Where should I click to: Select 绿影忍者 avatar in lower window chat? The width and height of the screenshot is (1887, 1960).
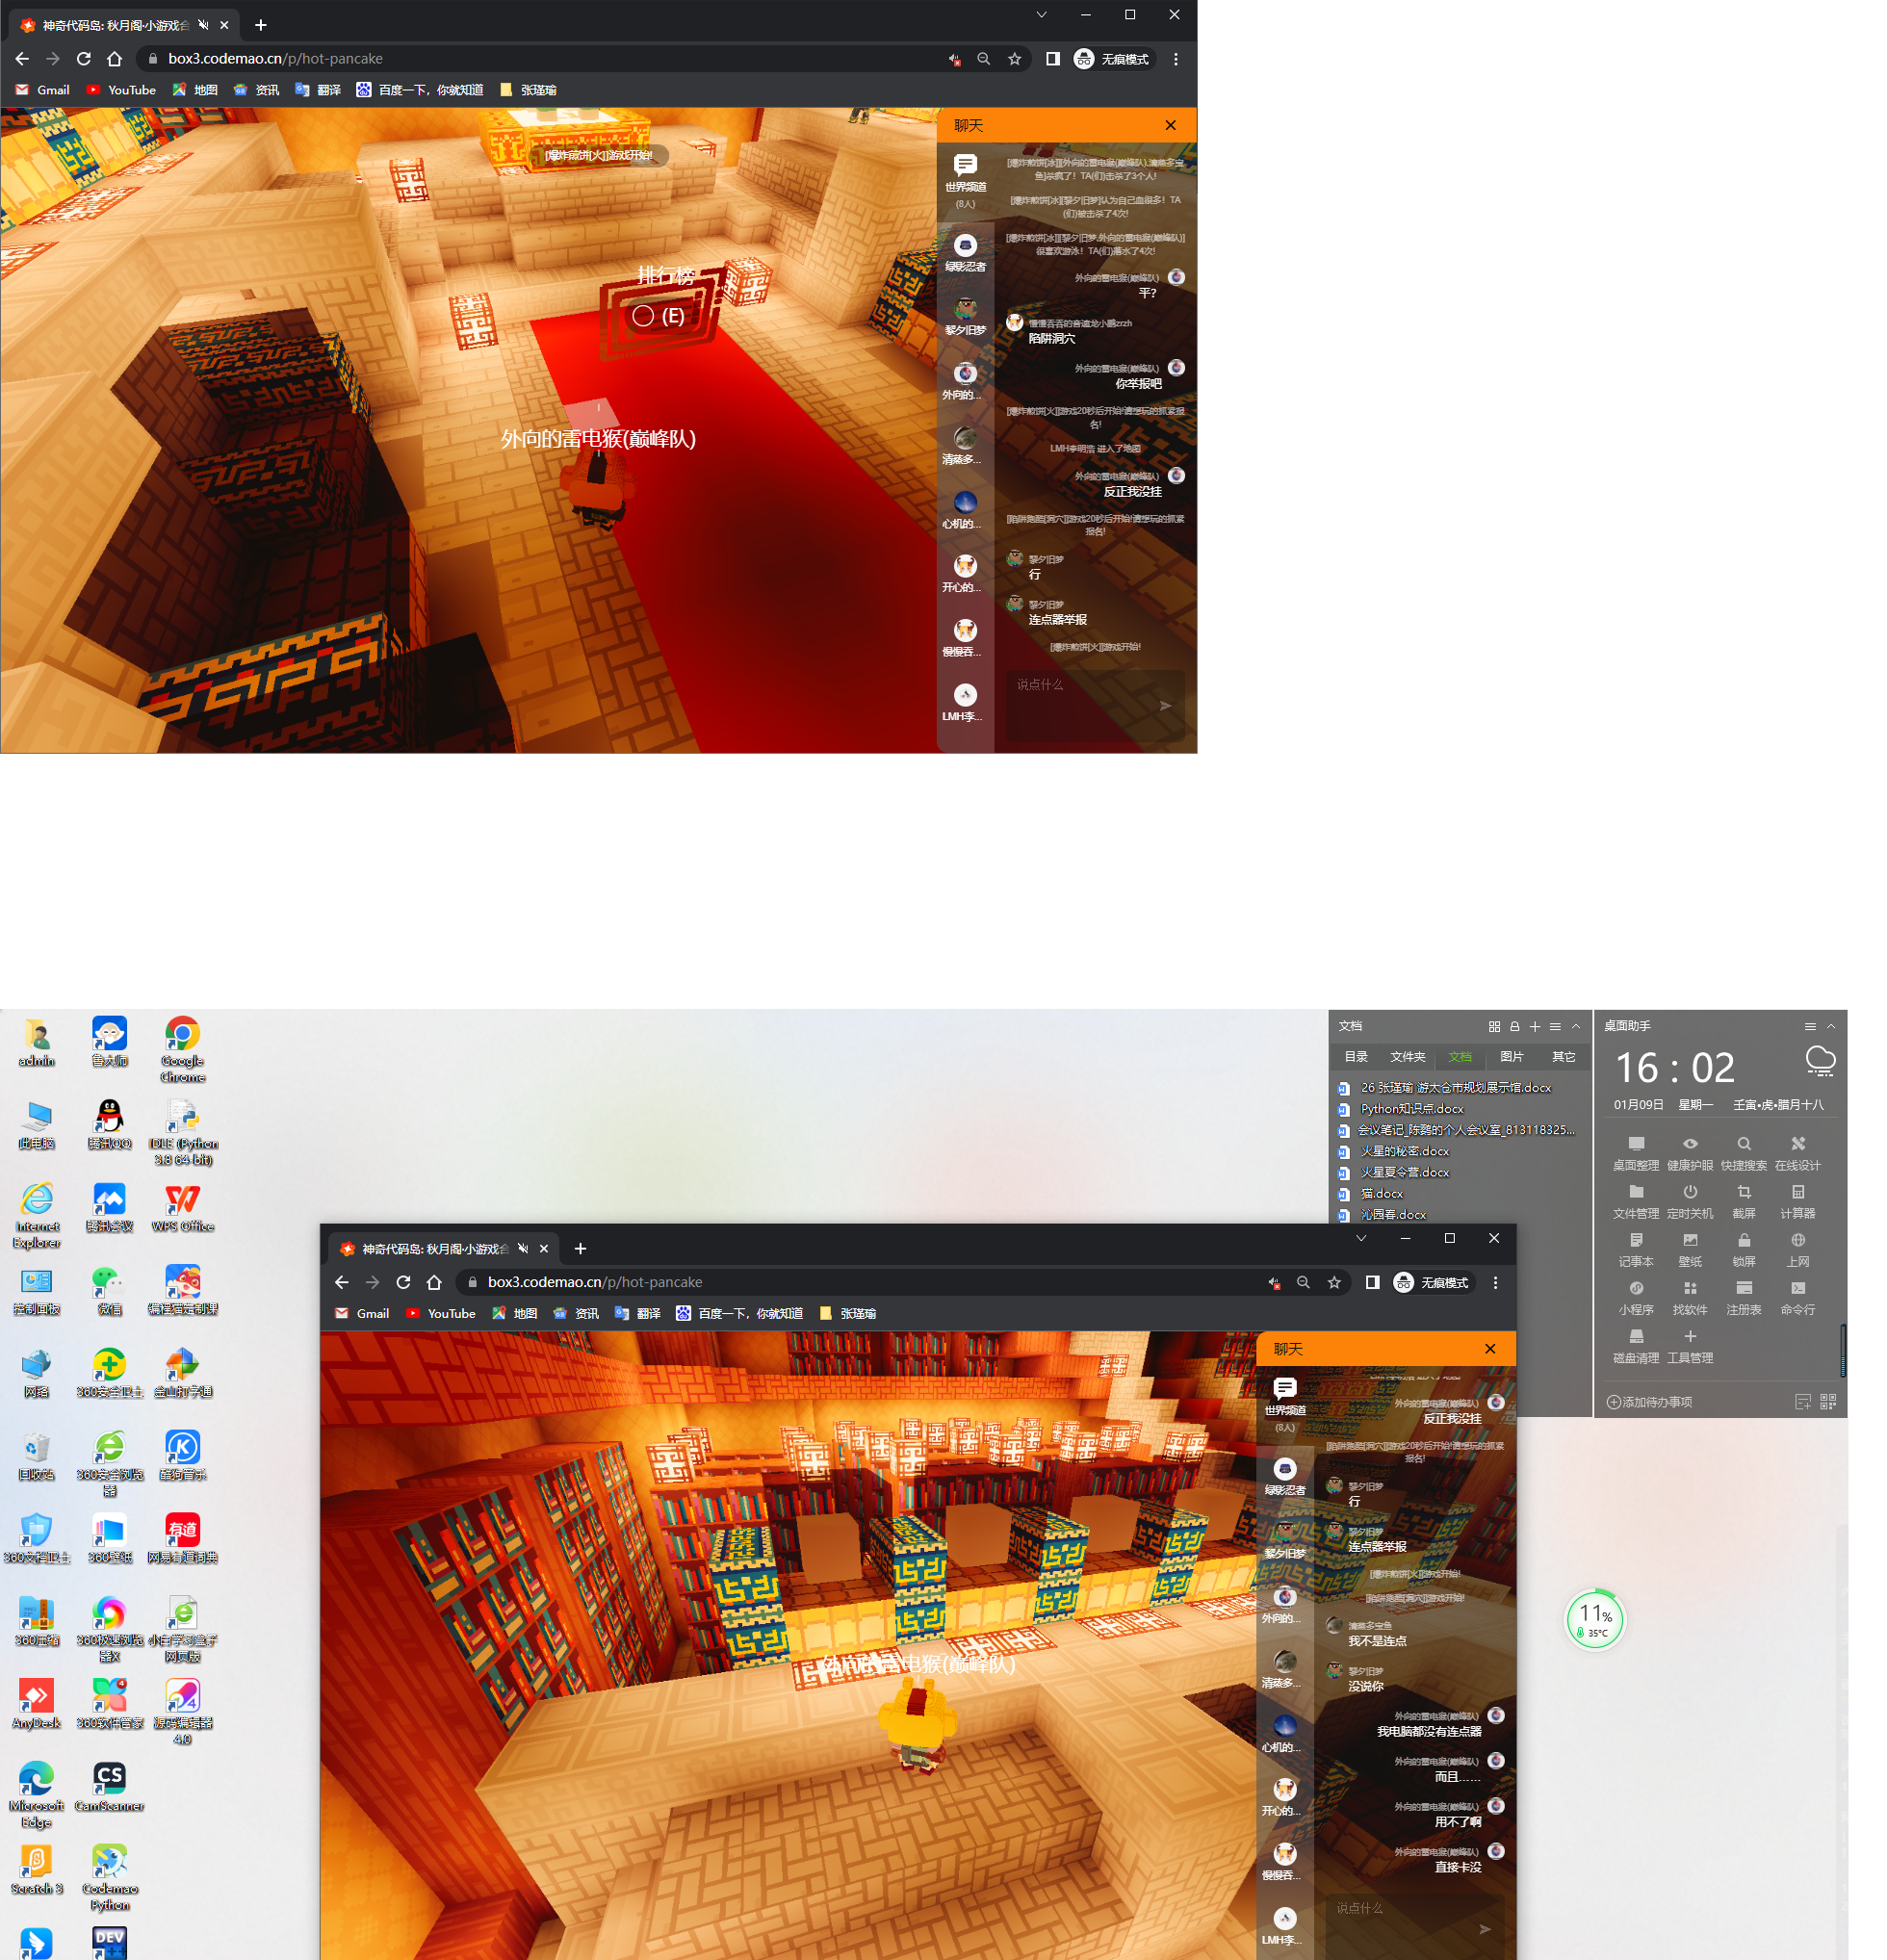[1285, 1468]
